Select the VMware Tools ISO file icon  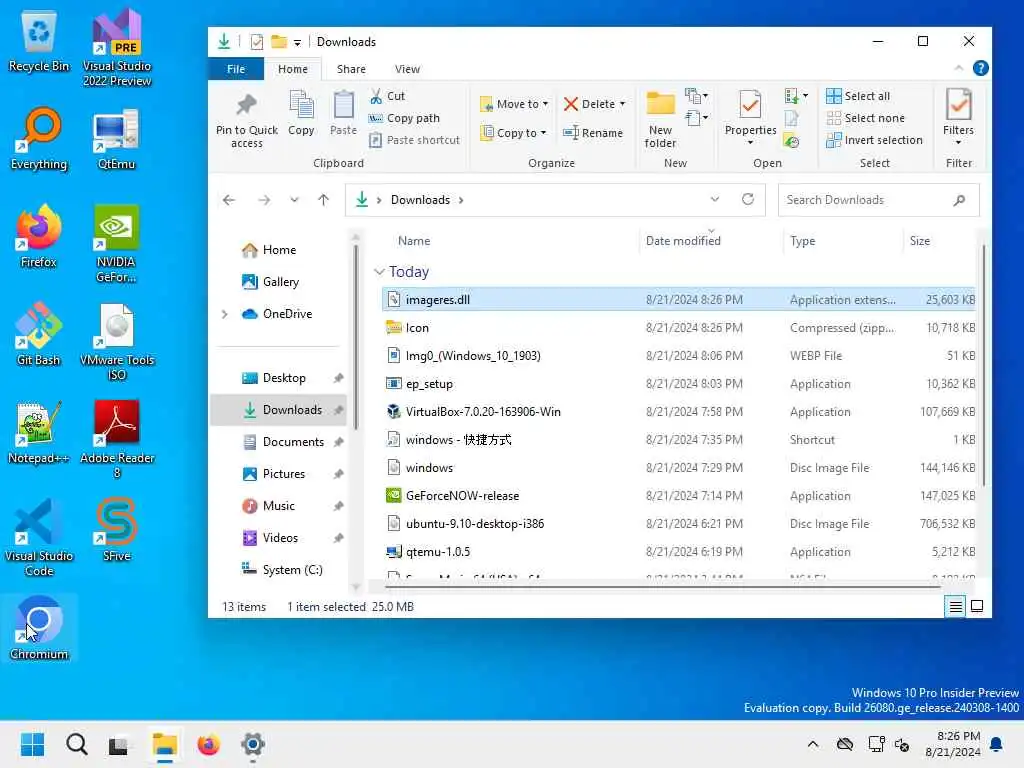(x=117, y=341)
